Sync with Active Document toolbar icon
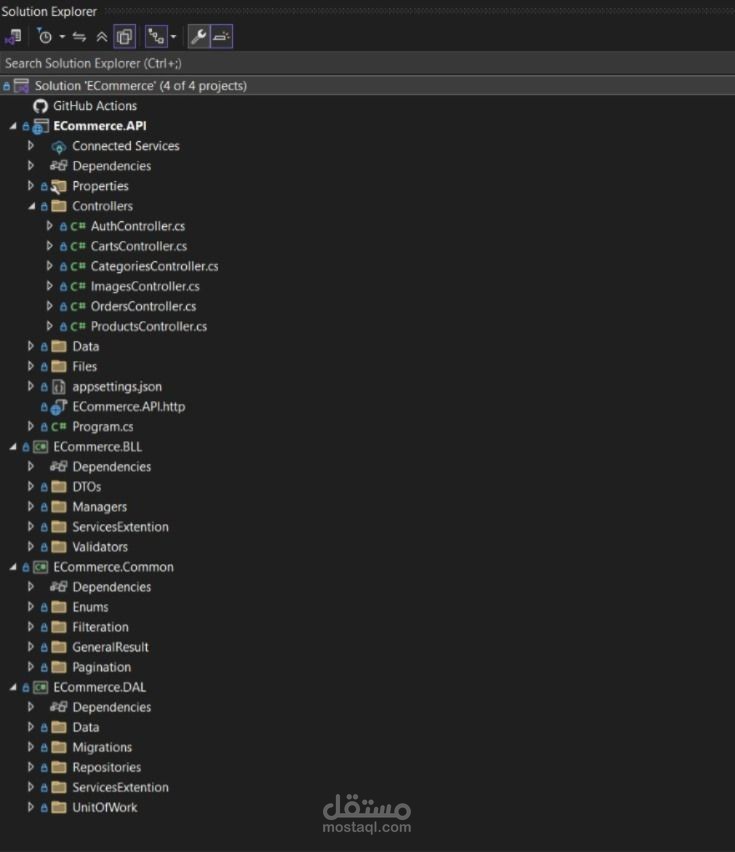Screen dimensions: 735x852 (x=79, y=37)
